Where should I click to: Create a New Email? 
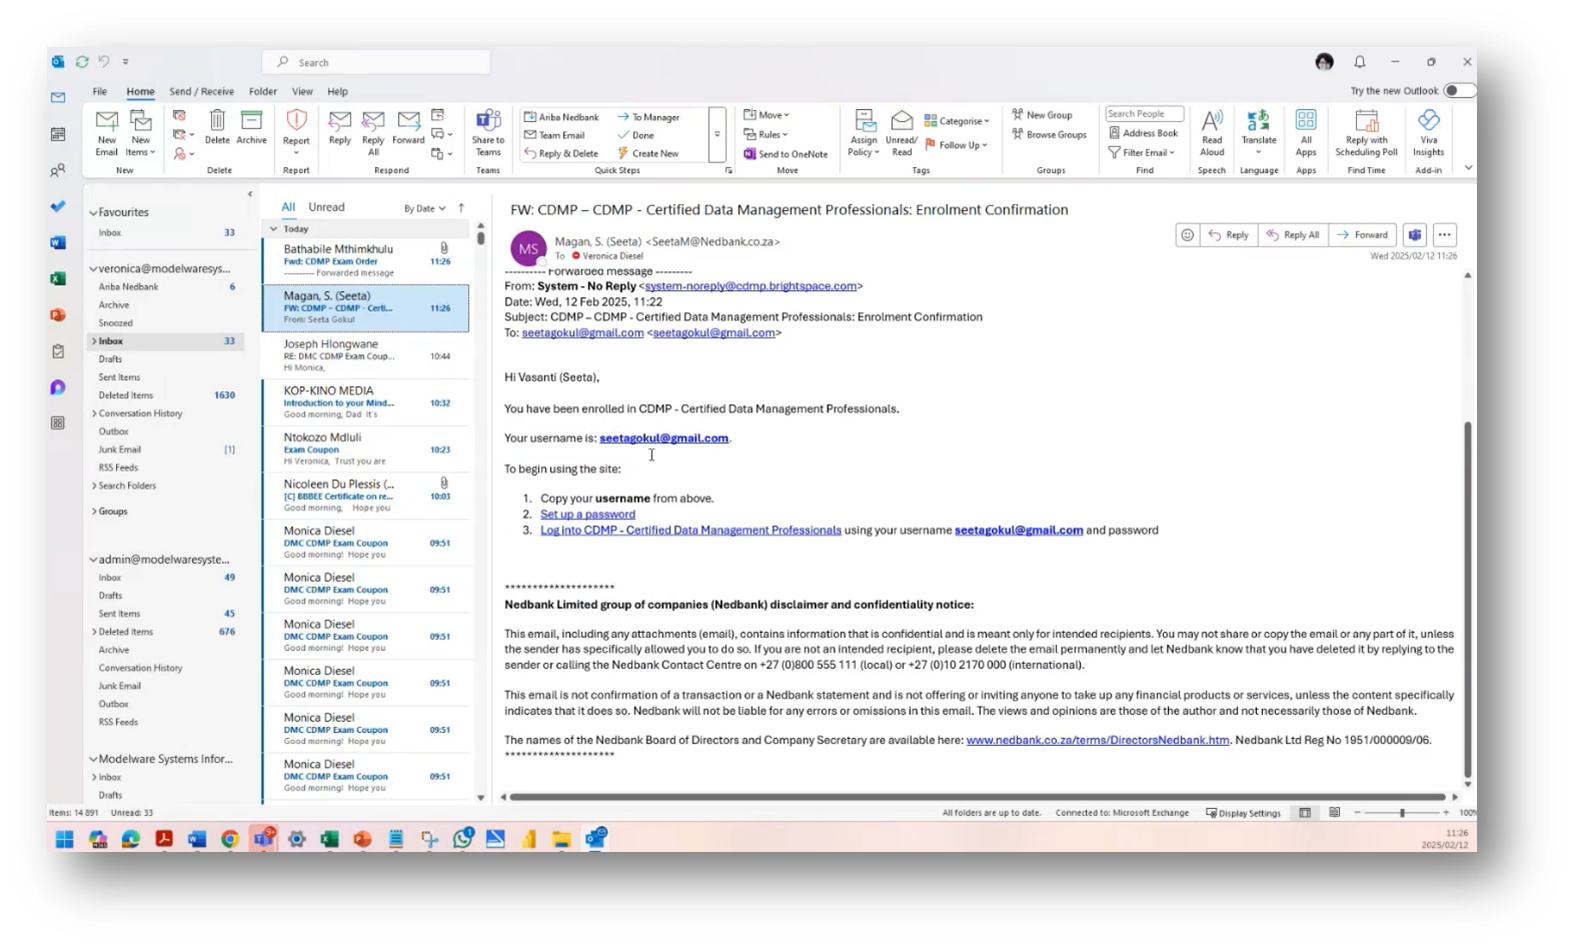pyautogui.click(x=107, y=133)
